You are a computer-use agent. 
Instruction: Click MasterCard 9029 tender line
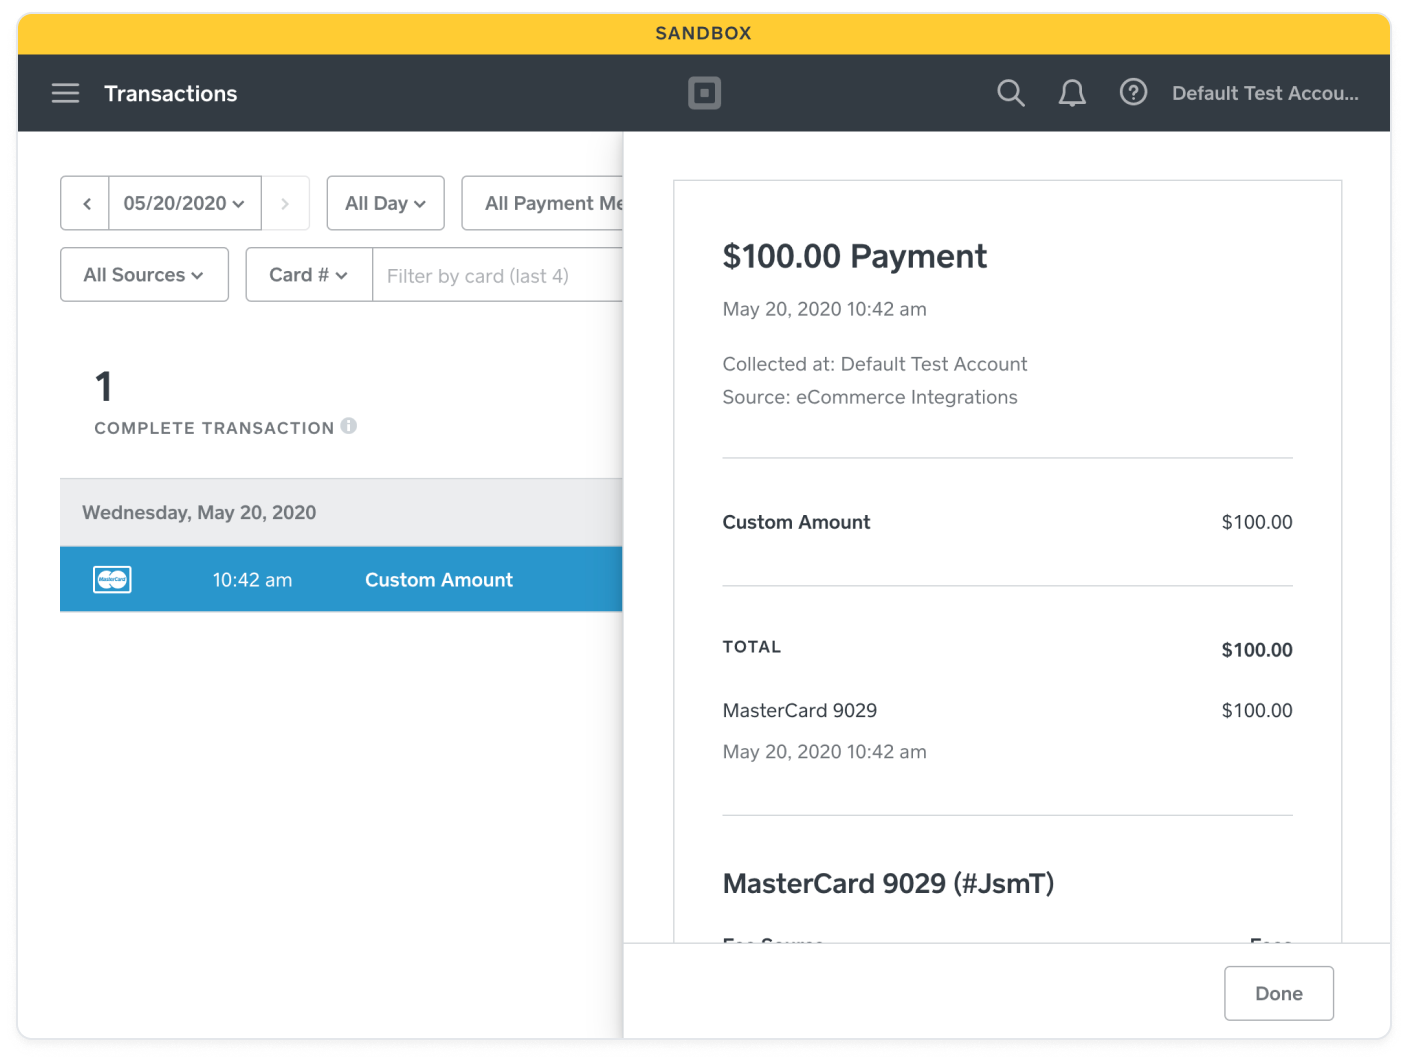[x=1007, y=710]
